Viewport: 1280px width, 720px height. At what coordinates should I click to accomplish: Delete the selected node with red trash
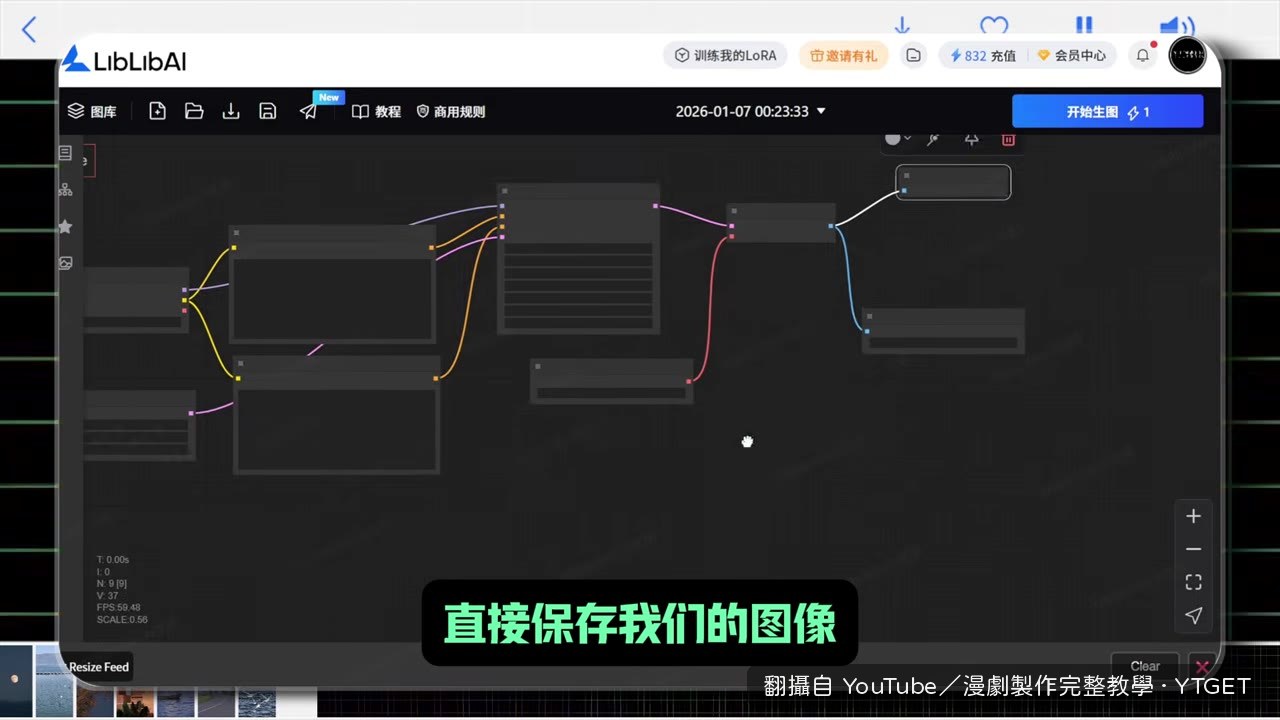(x=1008, y=139)
